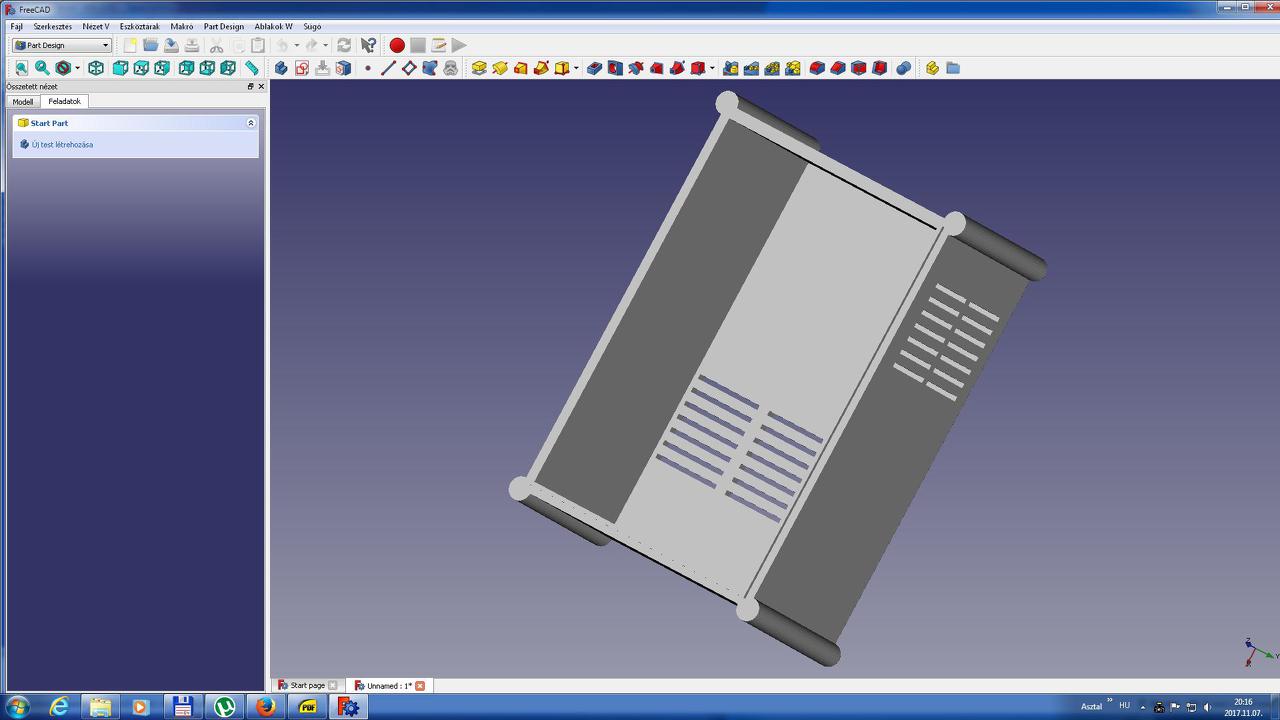Click the Subtractive loft icon
The height and width of the screenshot is (720, 1280).
pos(657,68)
